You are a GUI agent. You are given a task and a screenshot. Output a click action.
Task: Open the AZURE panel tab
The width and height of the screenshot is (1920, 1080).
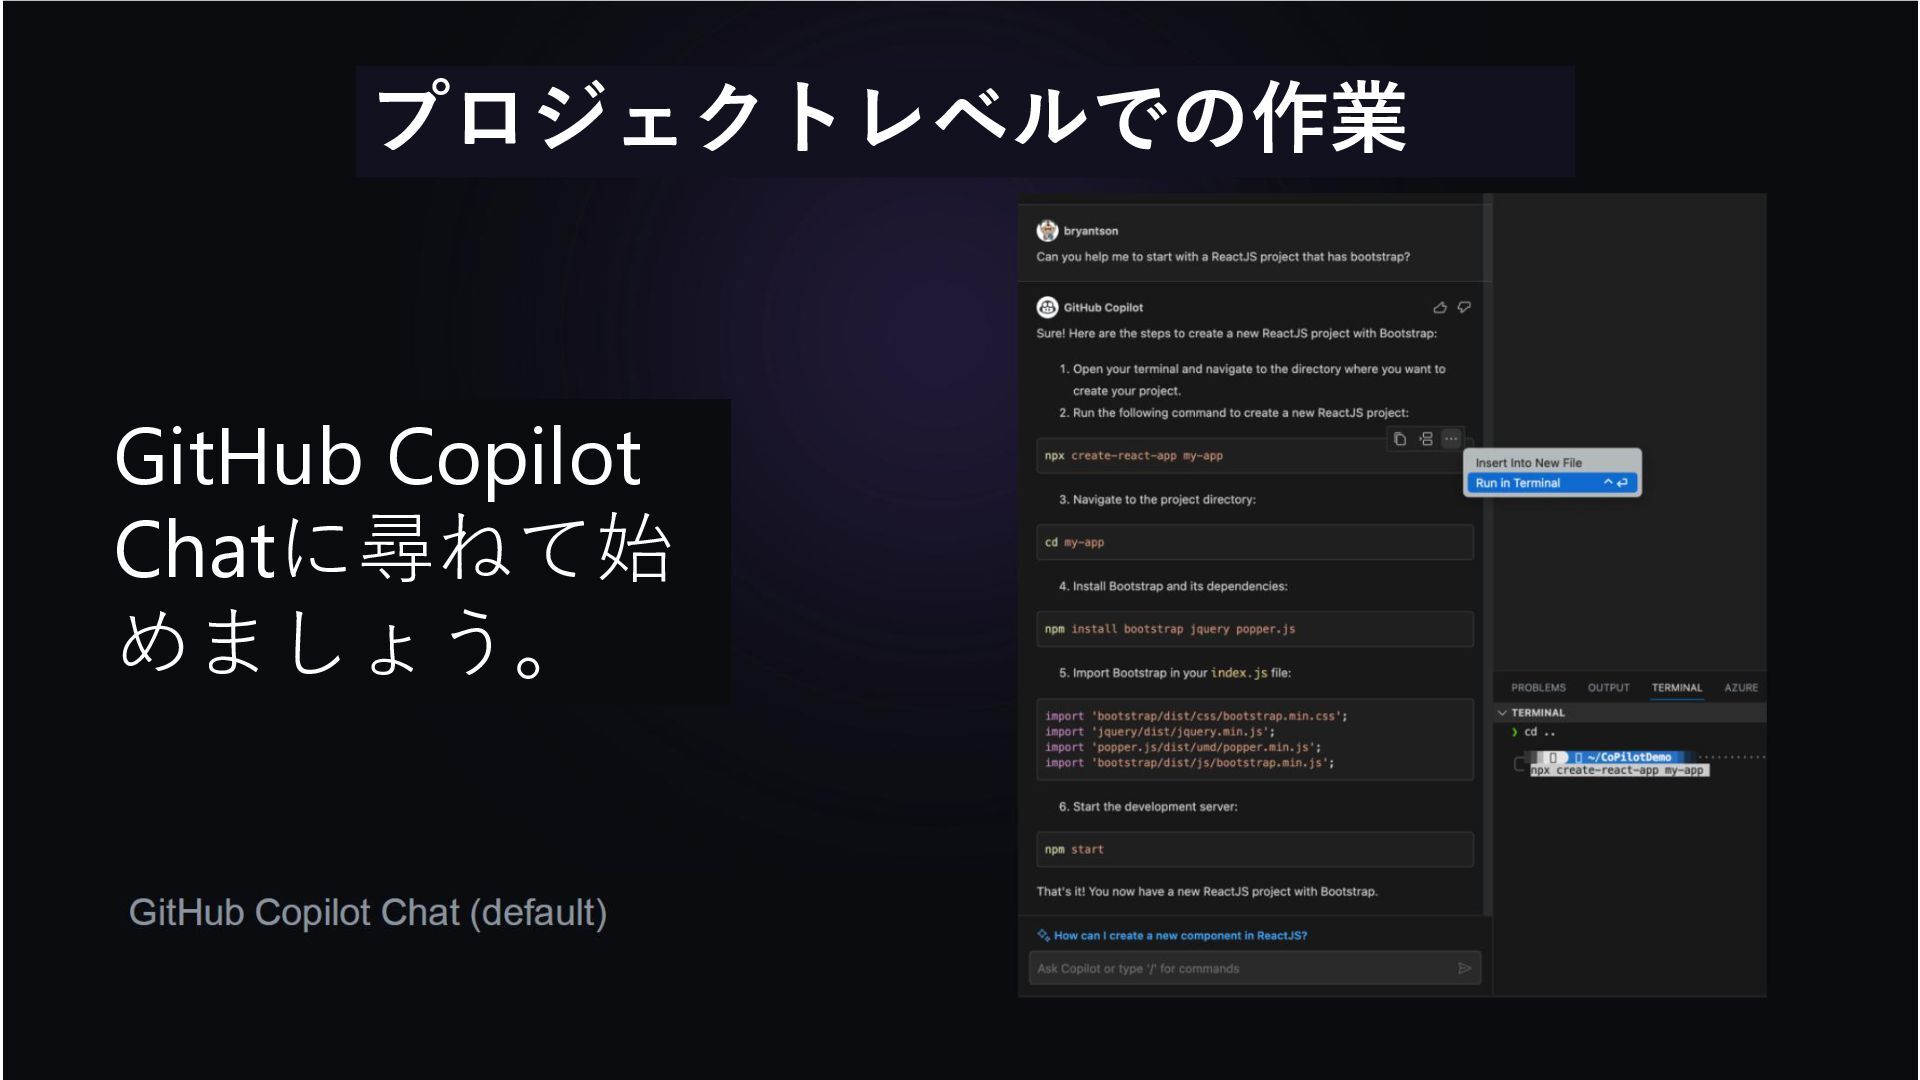[x=1740, y=688]
